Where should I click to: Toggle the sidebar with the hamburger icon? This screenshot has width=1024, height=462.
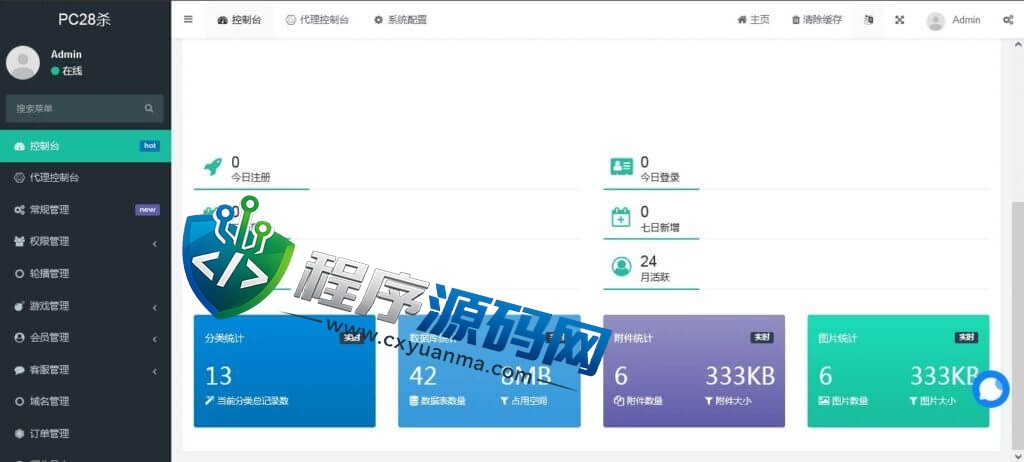188,20
